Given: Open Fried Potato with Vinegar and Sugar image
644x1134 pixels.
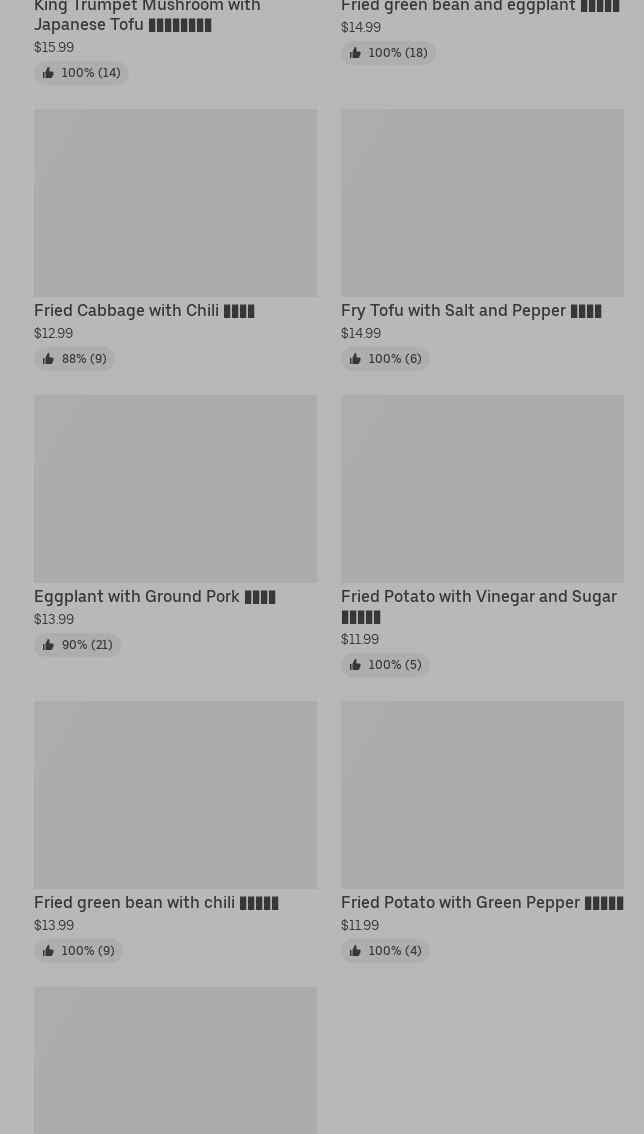Looking at the screenshot, I should pyautogui.click(x=482, y=488).
